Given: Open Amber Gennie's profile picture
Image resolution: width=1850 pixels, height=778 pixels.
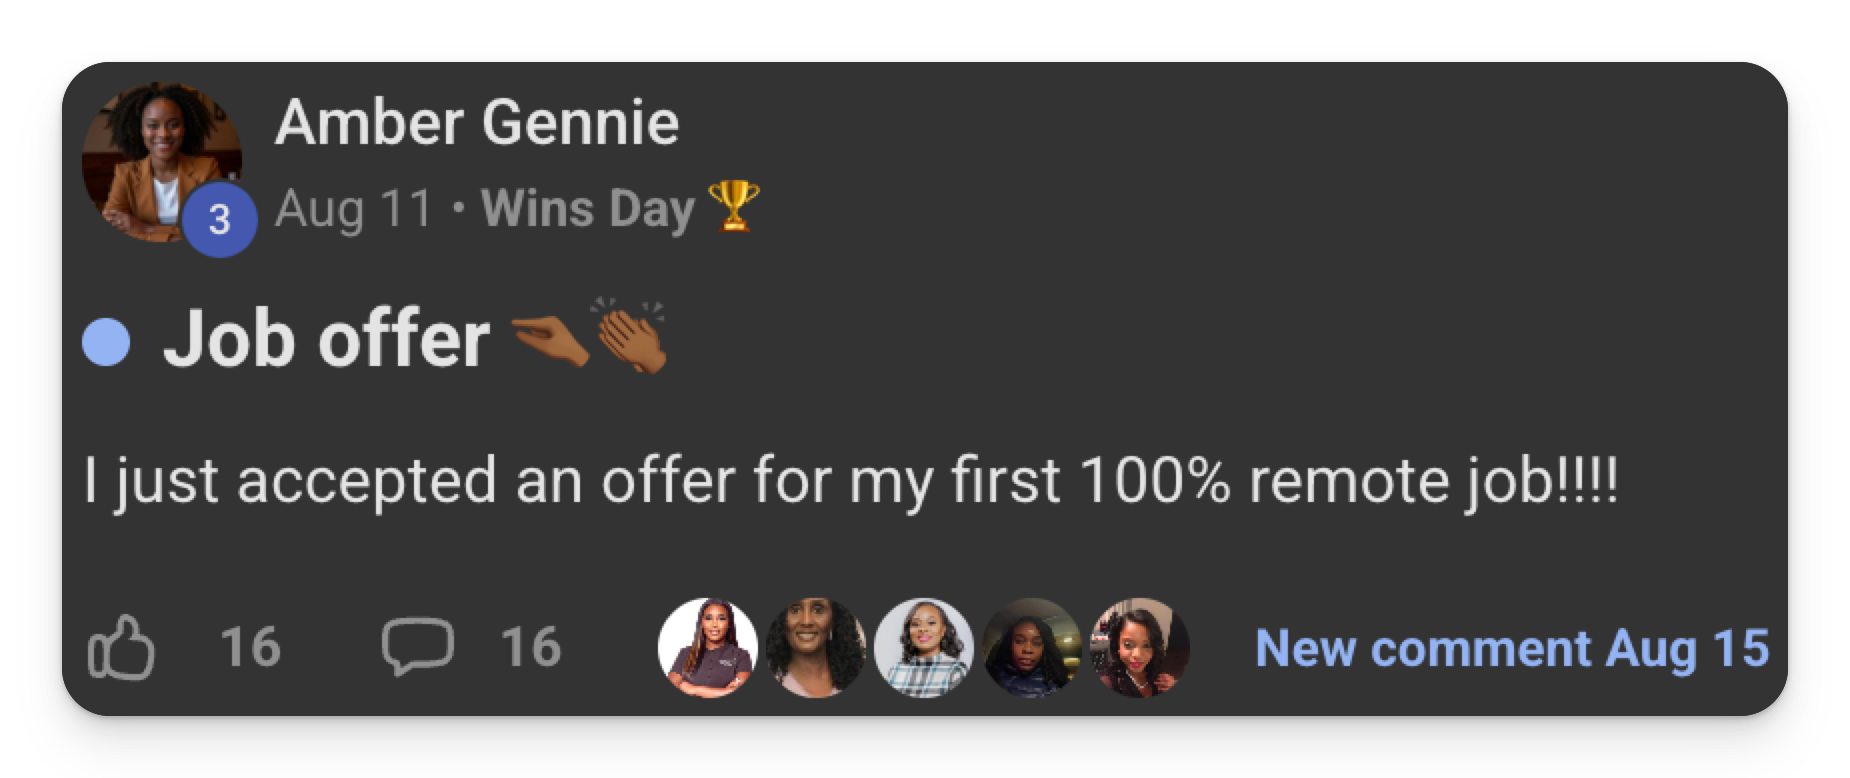Looking at the screenshot, I should point(161,161).
